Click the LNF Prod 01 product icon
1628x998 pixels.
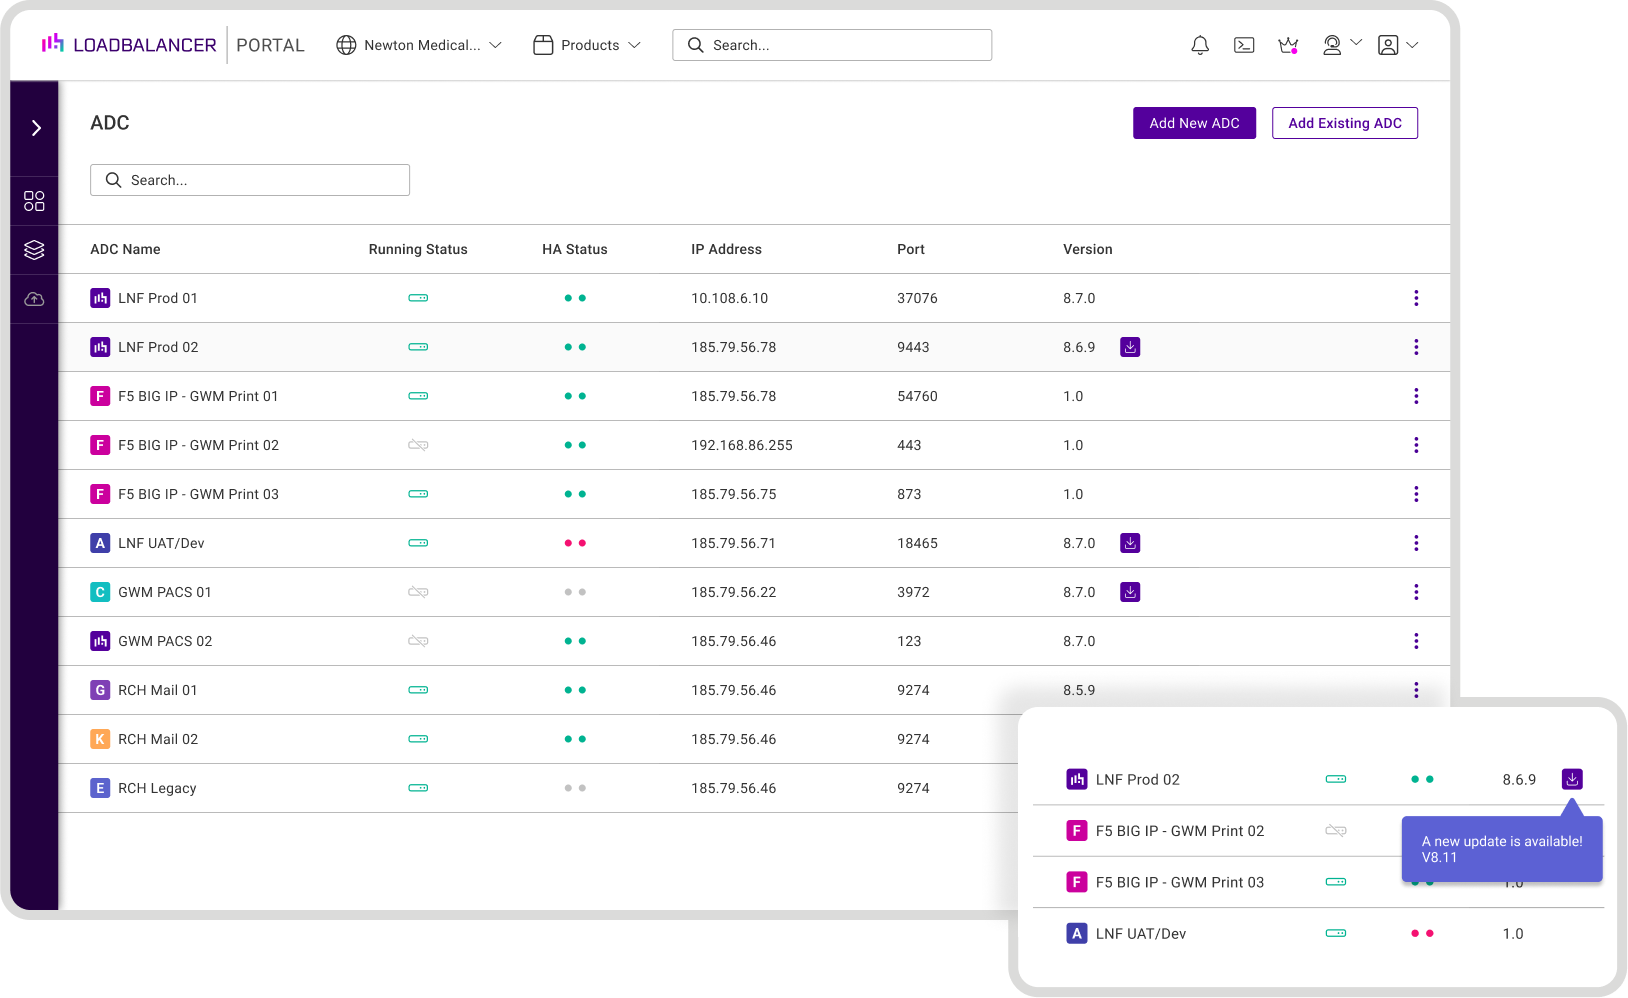click(x=100, y=298)
